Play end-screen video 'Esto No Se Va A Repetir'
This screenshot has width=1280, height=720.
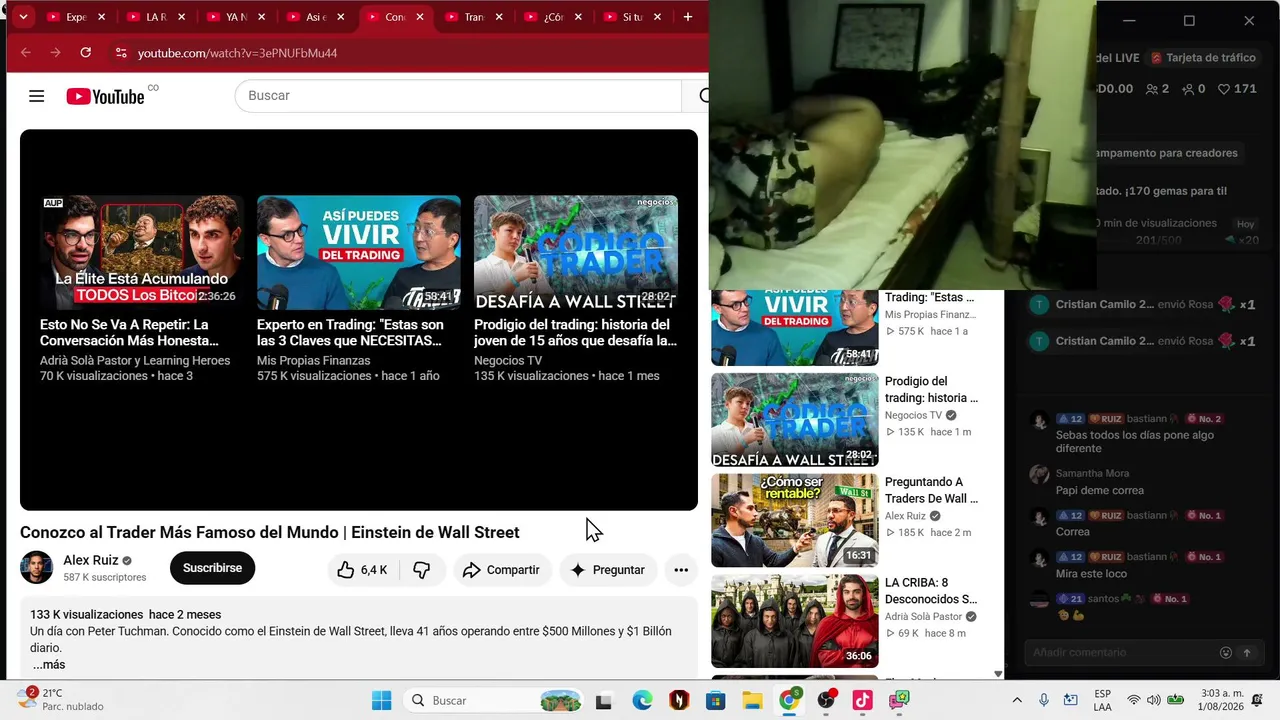[x=142, y=252]
